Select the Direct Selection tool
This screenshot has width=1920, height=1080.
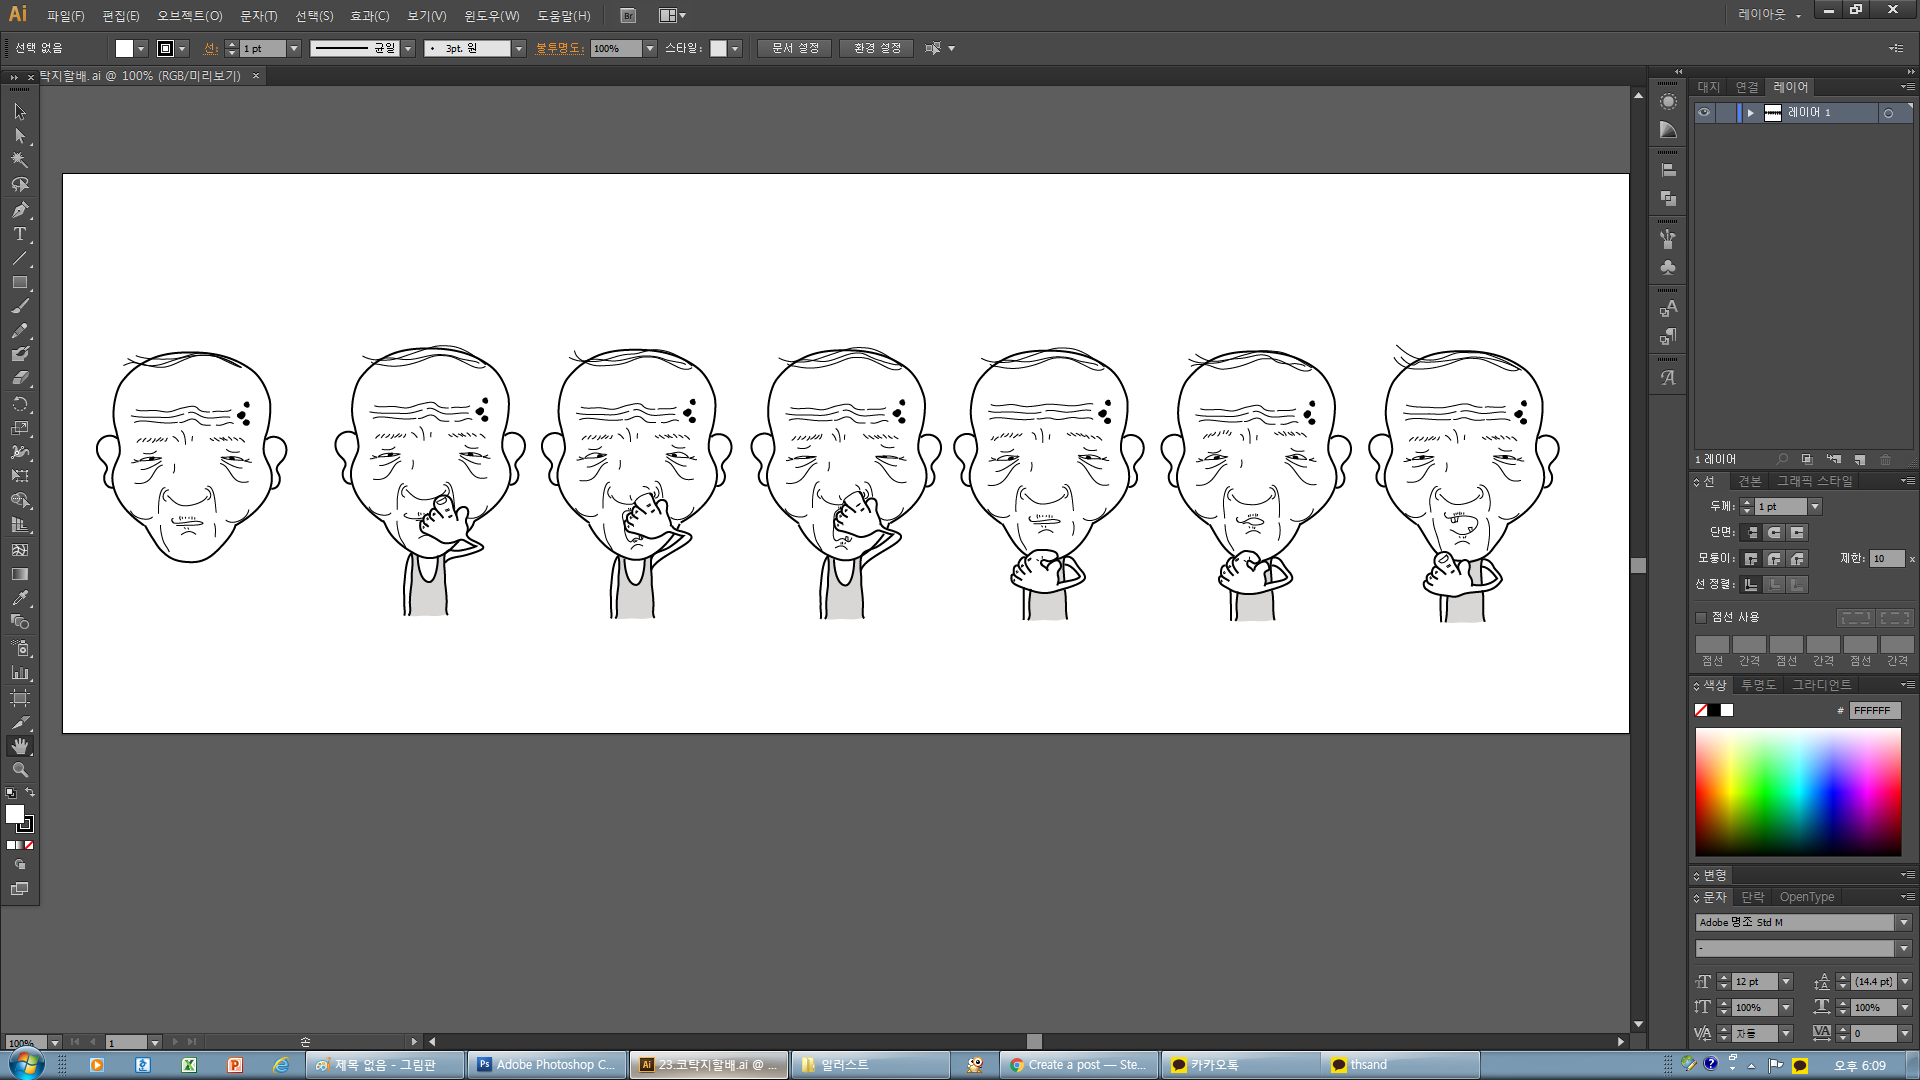[x=19, y=136]
